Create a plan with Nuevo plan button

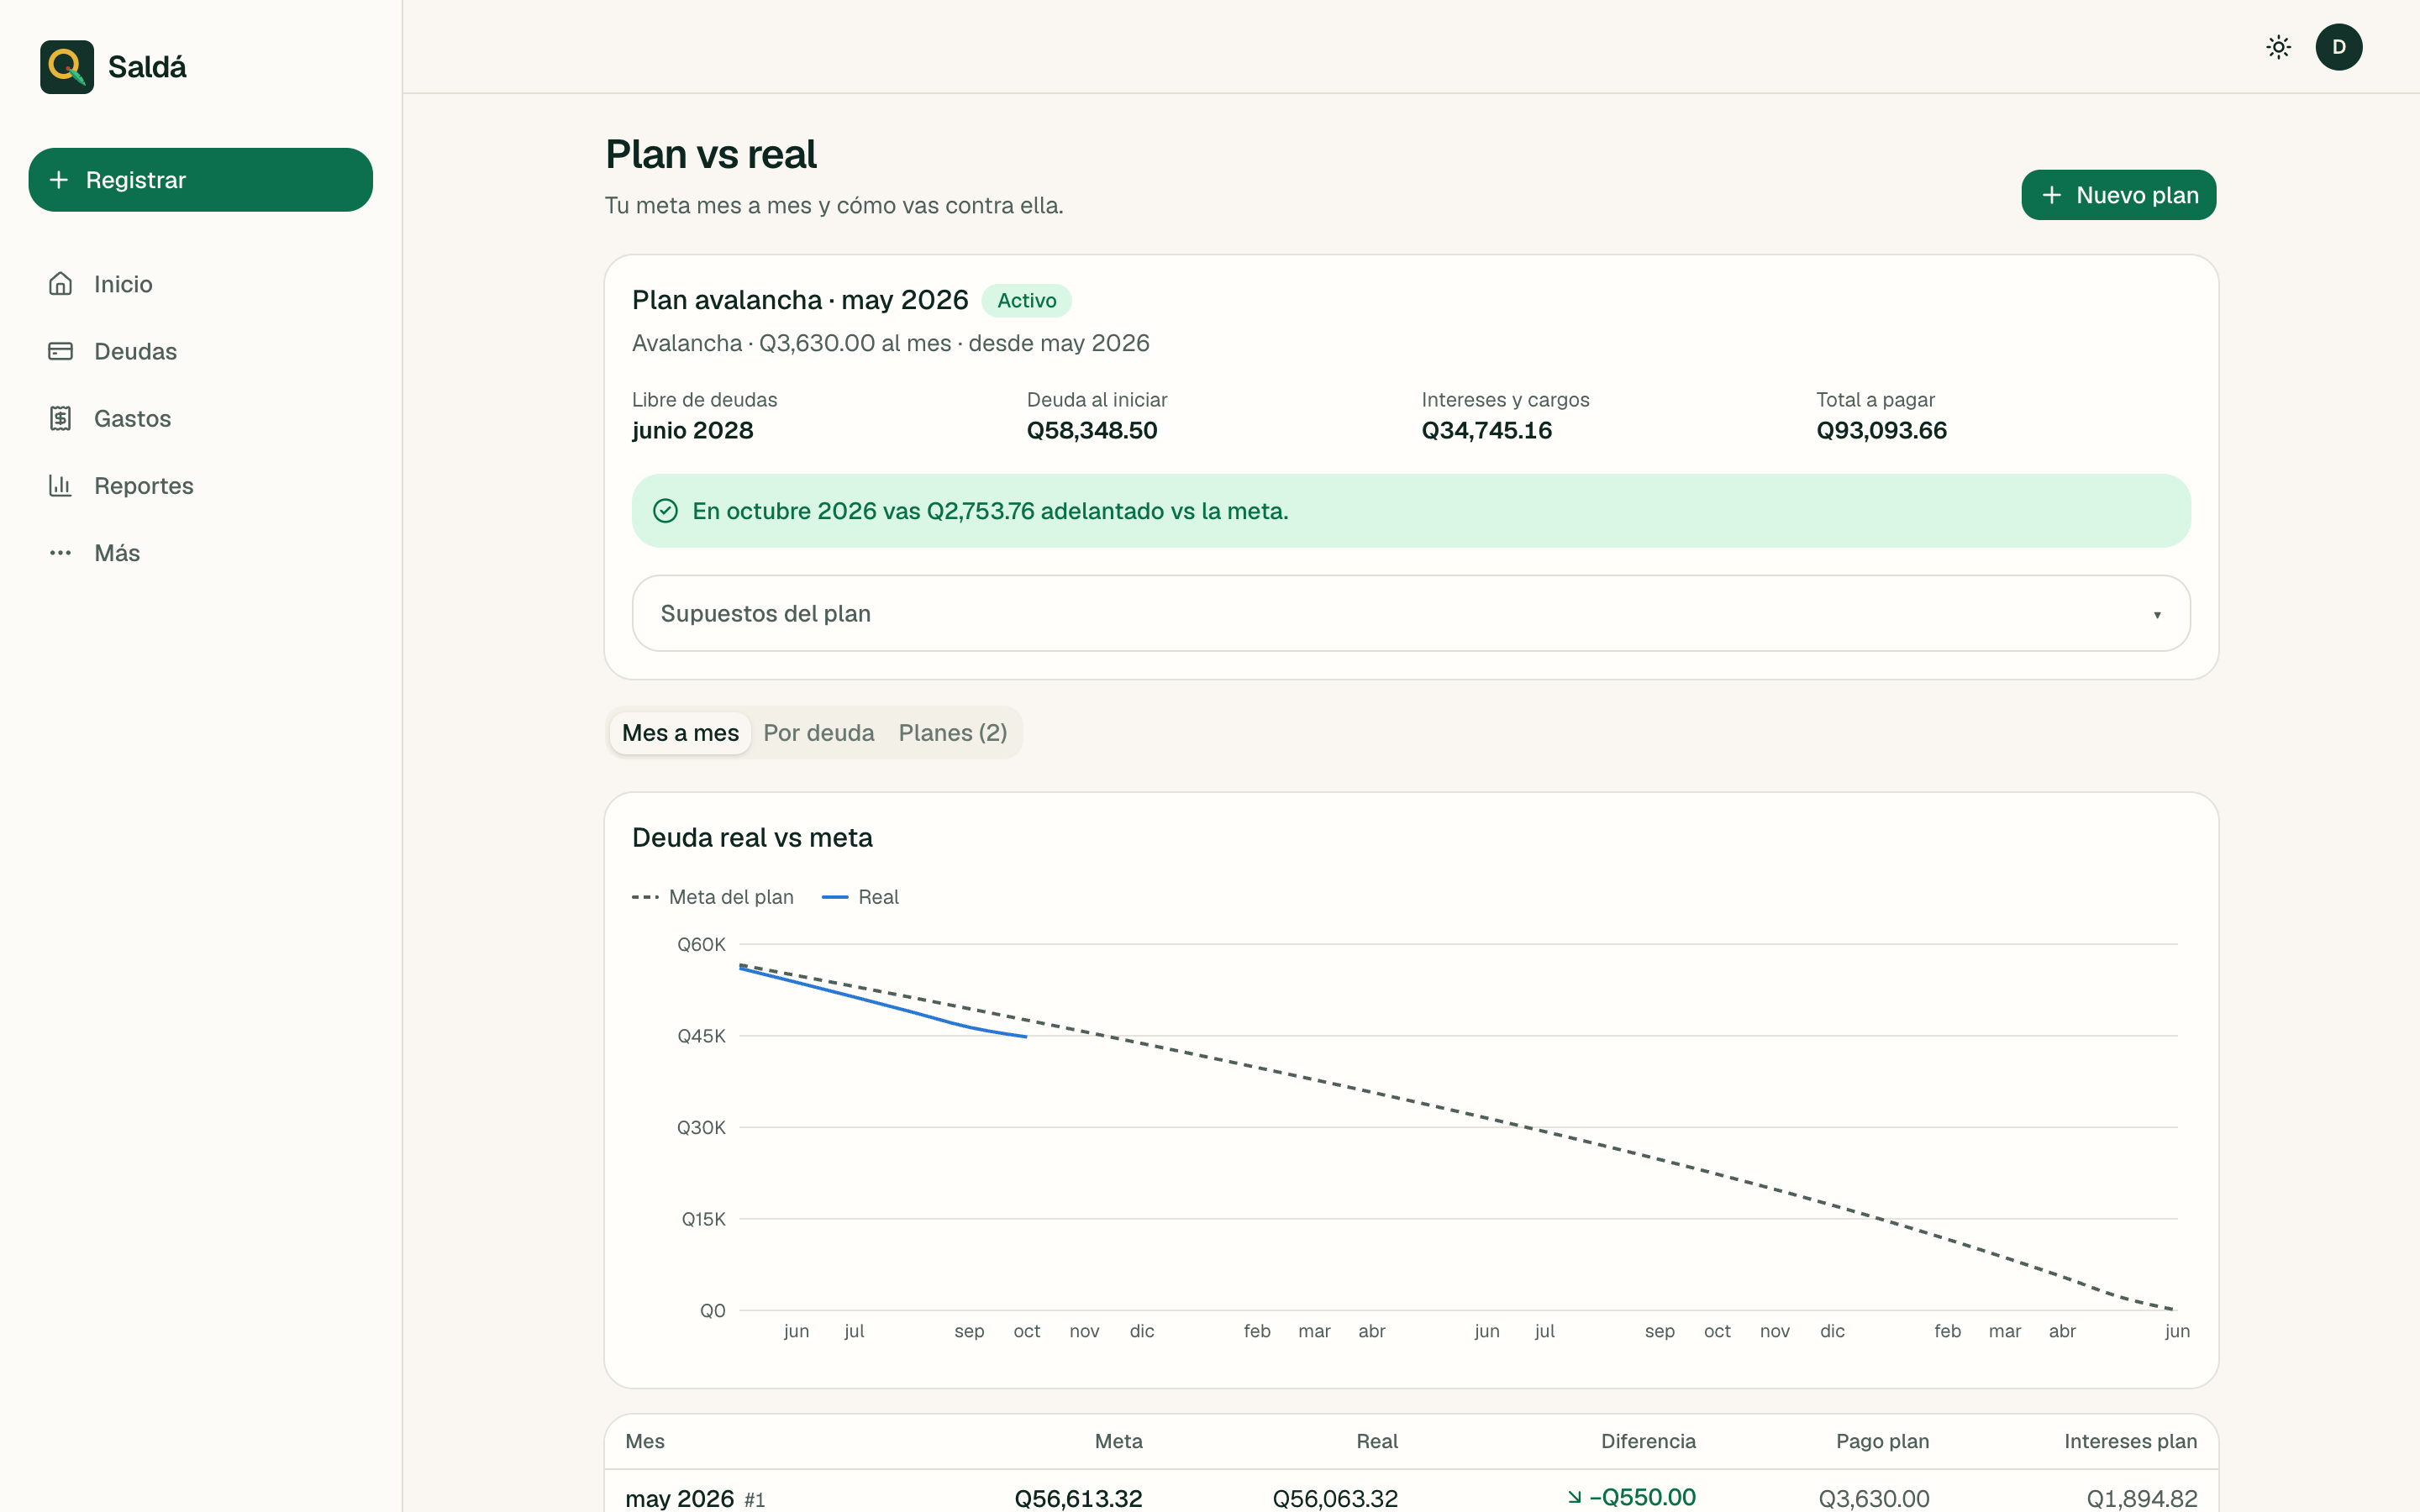click(2118, 195)
